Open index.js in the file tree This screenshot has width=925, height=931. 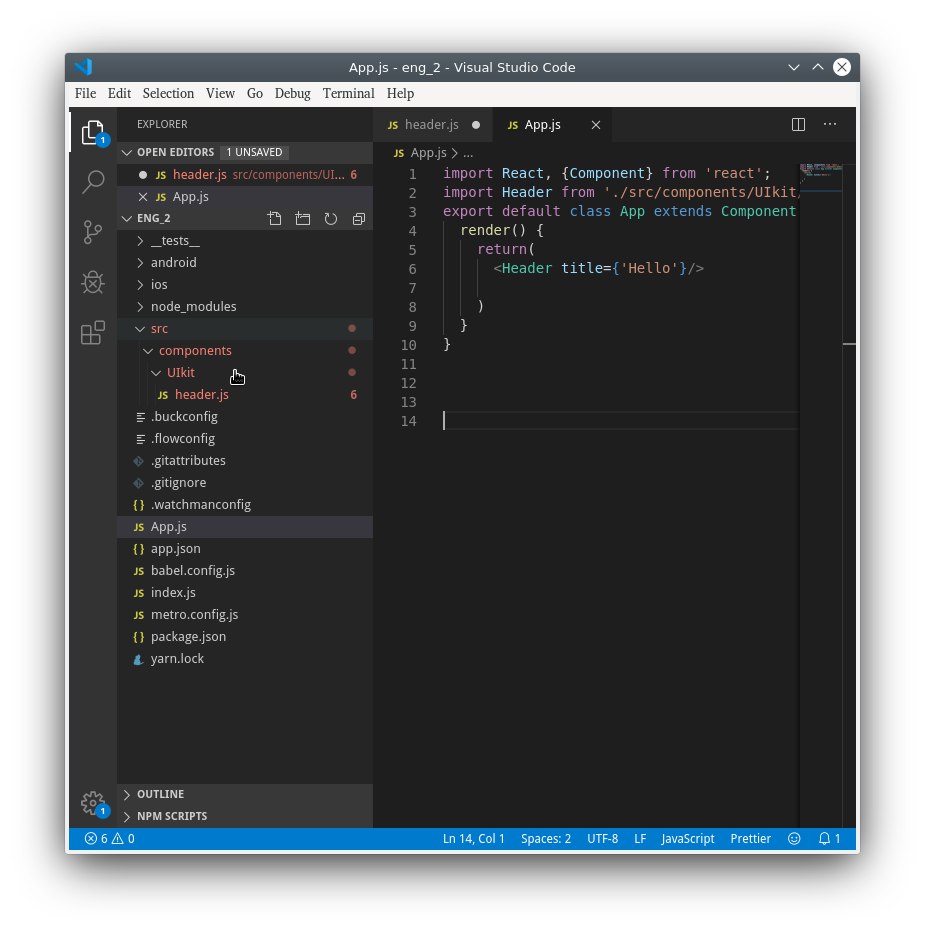click(x=245, y=593)
